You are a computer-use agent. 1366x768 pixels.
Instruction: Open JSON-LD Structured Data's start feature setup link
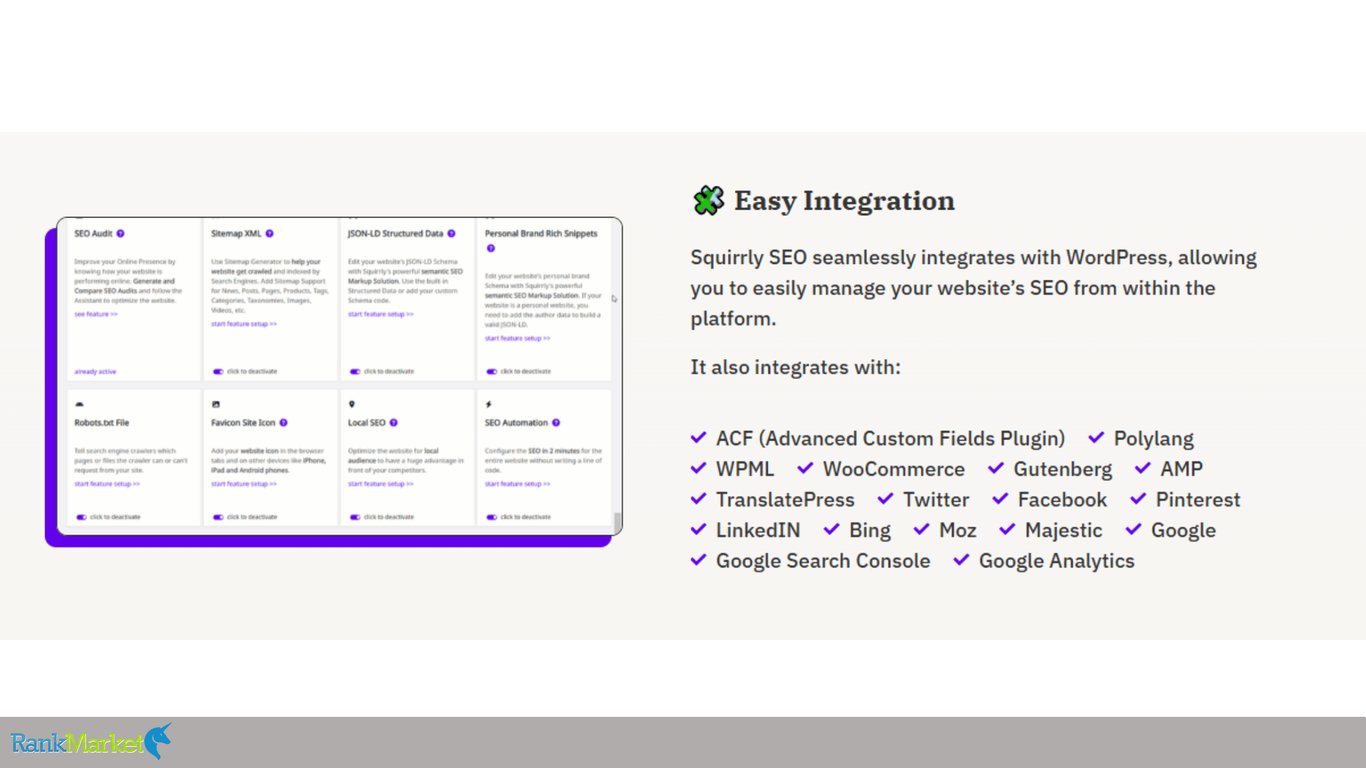pos(381,314)
